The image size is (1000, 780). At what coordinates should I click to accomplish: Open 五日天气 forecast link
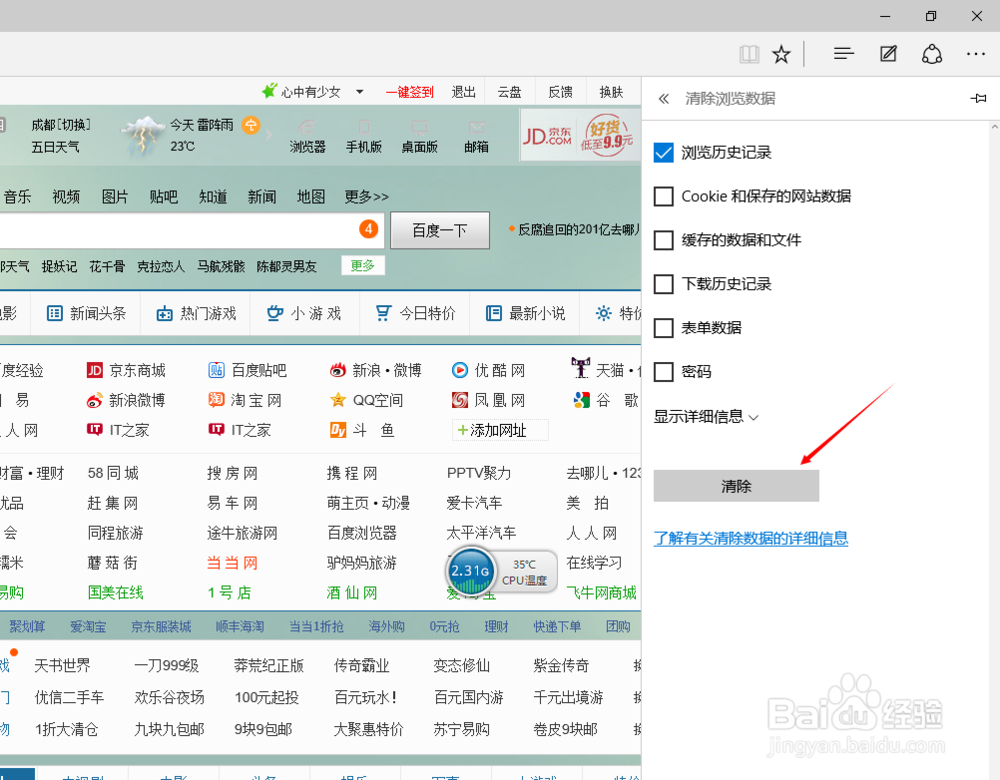[55, 147]
